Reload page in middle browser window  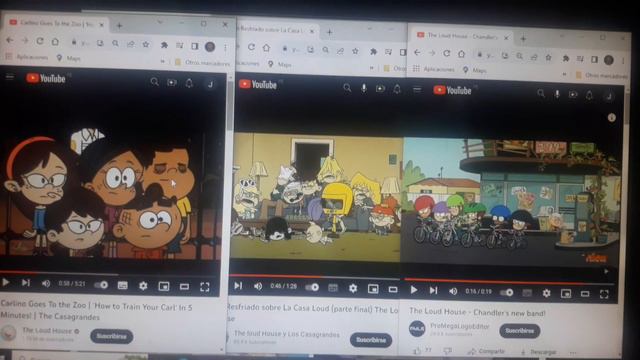(251, 47)
